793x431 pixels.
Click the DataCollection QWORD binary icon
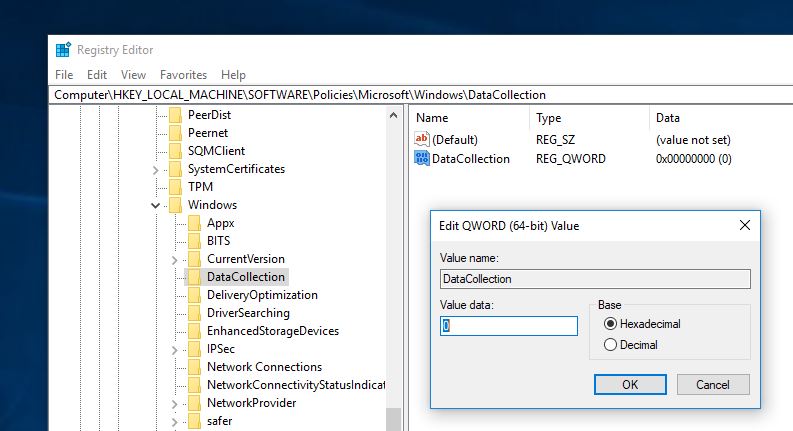422,158
